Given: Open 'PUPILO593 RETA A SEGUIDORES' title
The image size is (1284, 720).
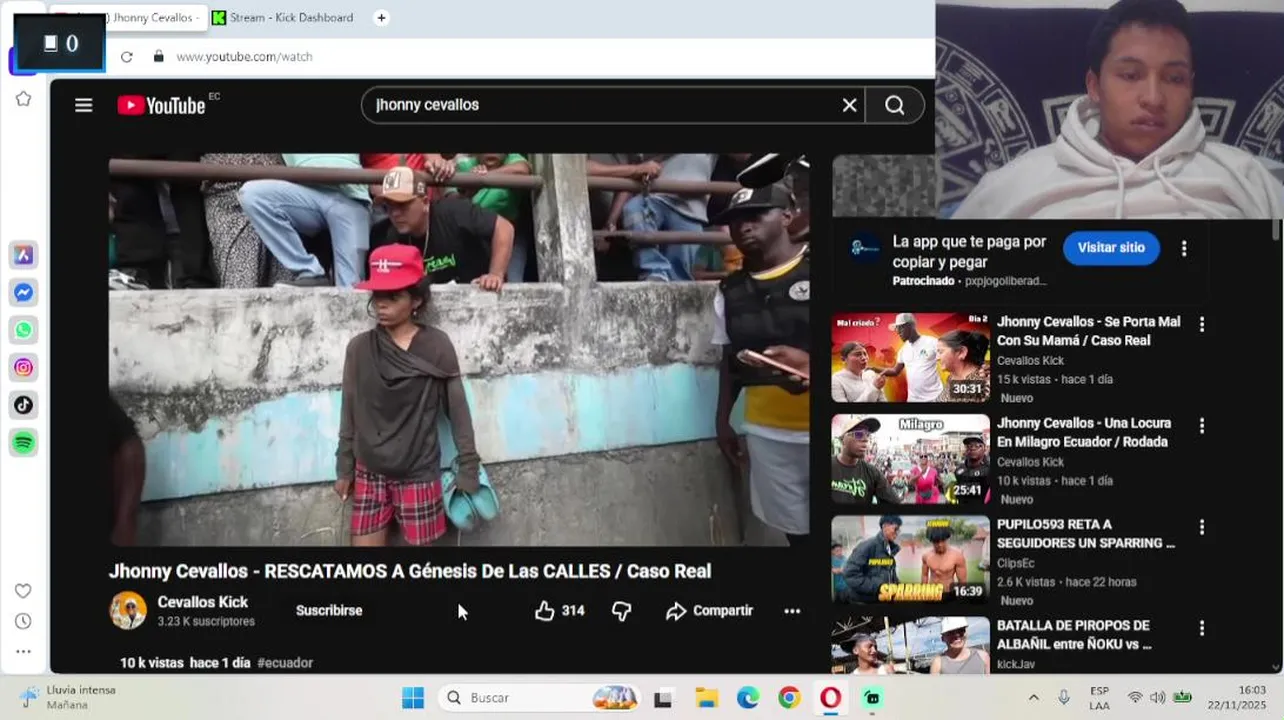Looking at the screenshot, I should [1086, 533].
